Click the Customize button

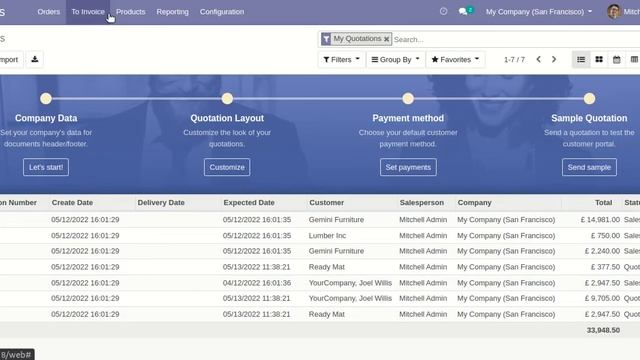pos(227,167)
